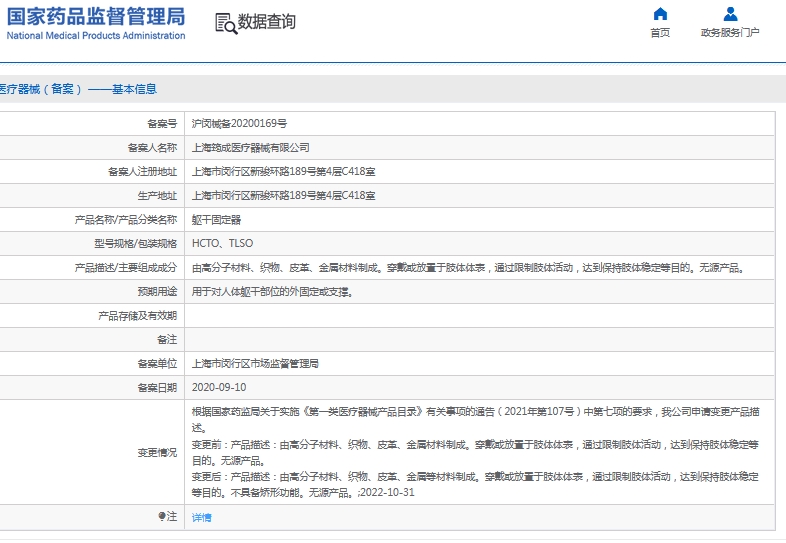Click the 预期用途 row label

157,292
